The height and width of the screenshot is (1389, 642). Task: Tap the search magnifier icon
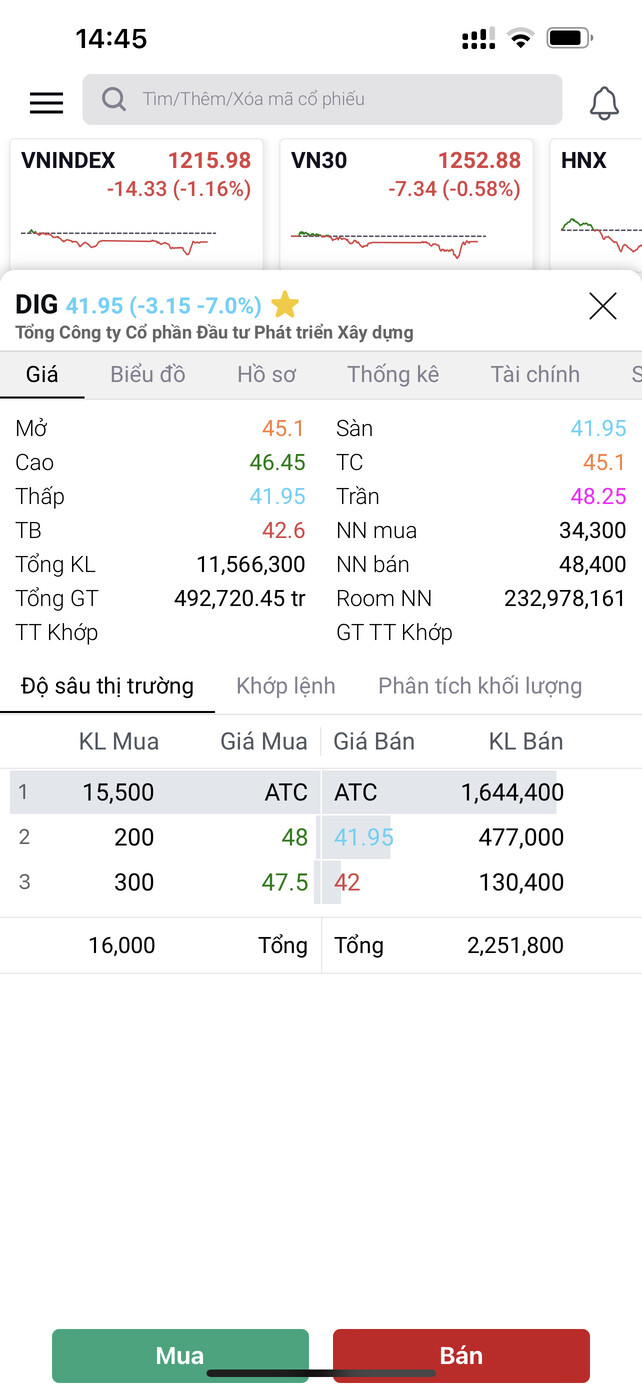click(x=114, y=99)
